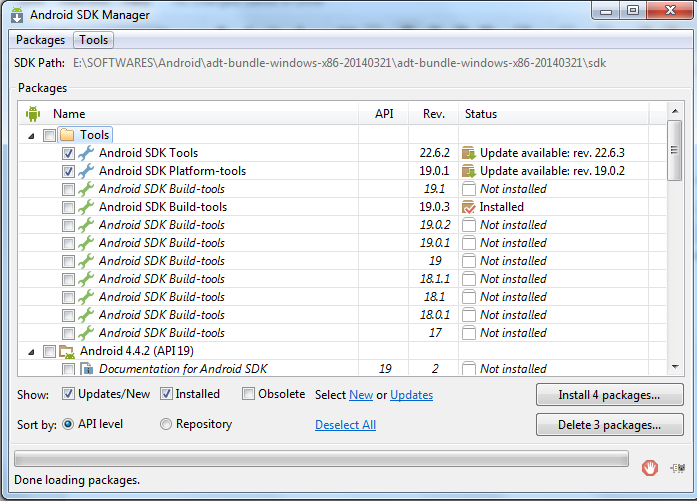Click the Not installed status icon for rev 18.1.1
The image size is (697, 501).
pyautogui.click(x=469, y=279)
